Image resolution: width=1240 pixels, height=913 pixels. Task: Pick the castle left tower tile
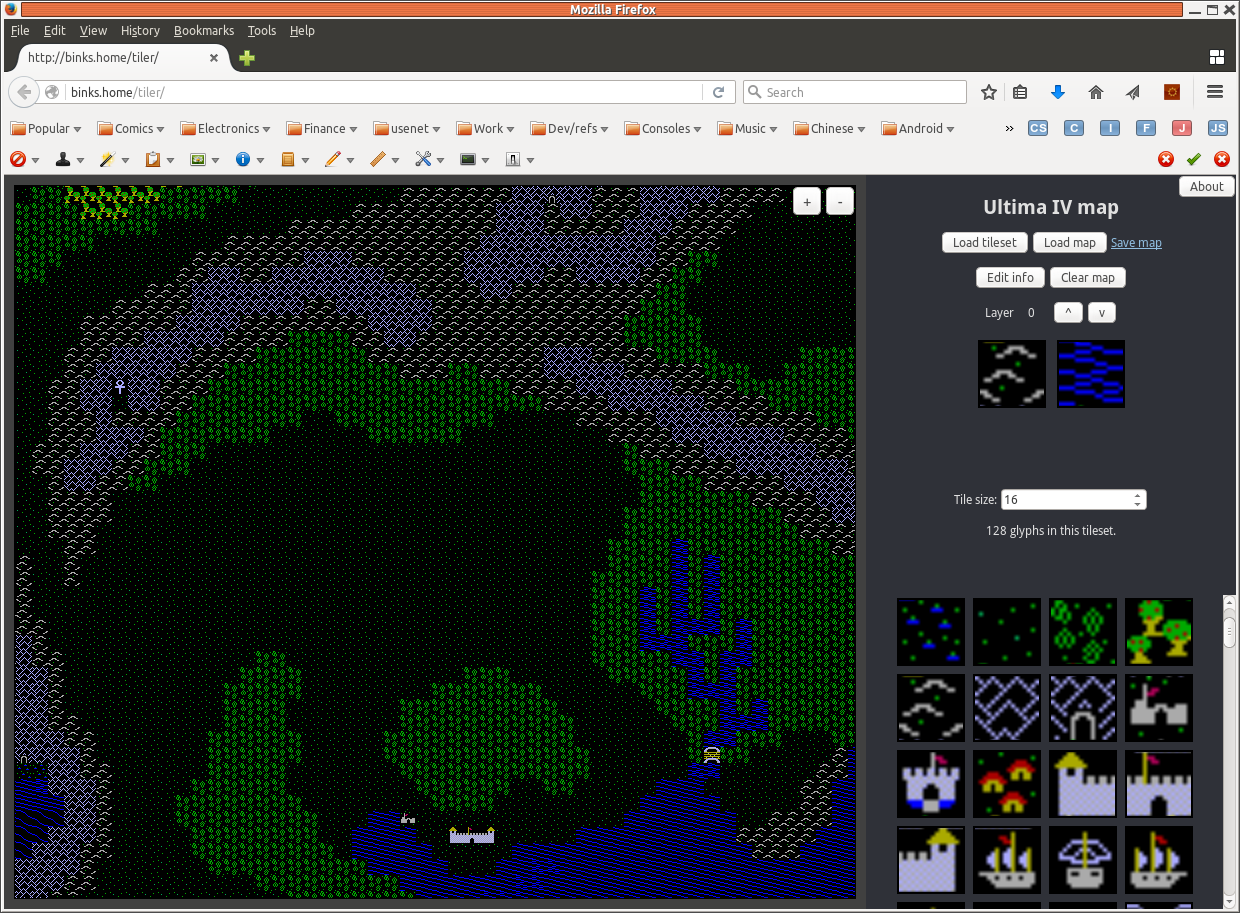pyautogui.click(x=1083, y=784)
